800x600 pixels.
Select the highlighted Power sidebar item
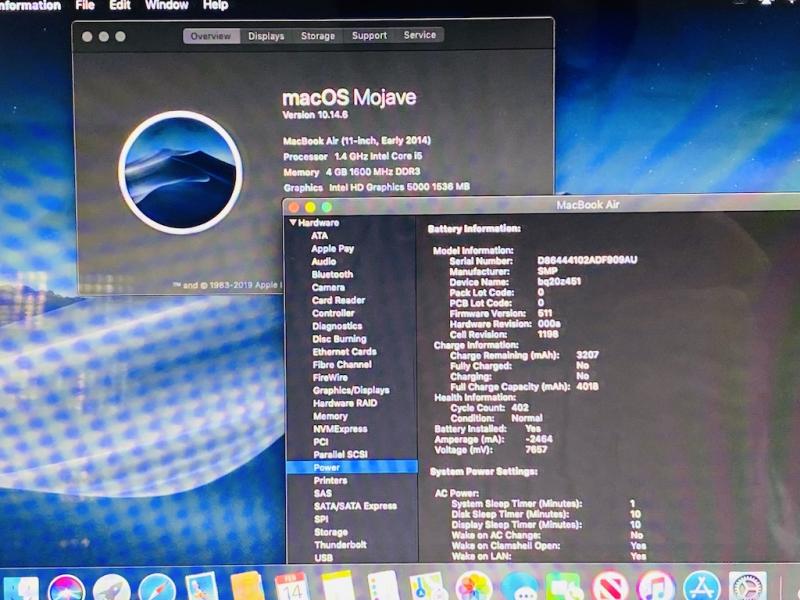pyautogui.click(x=352, y=467)
